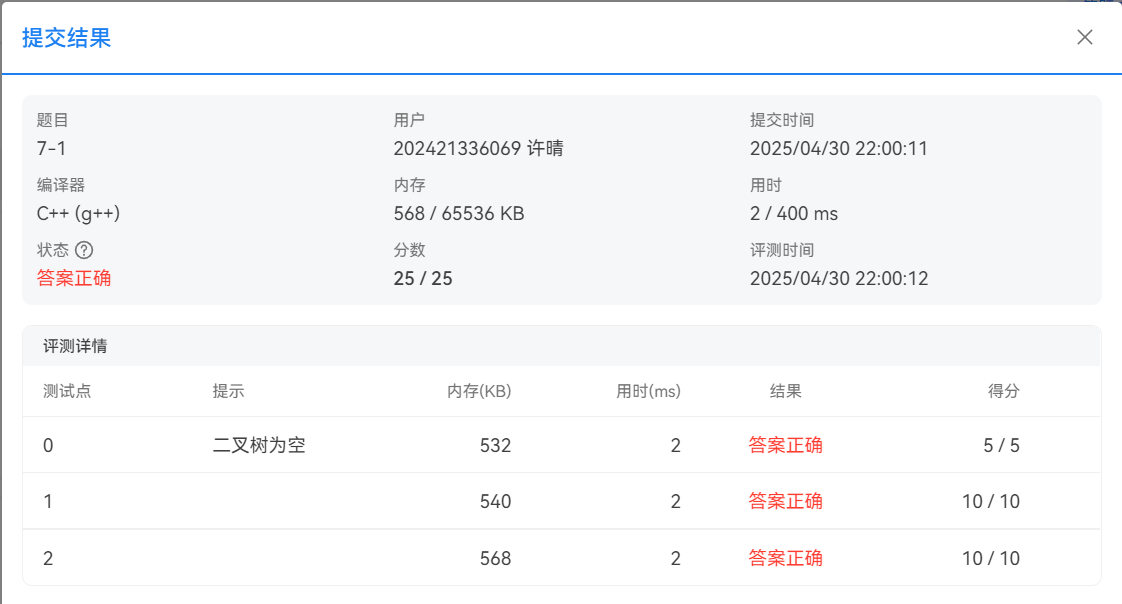
Task: Click the 结果 column header
Action: click(x=785, y=391)
